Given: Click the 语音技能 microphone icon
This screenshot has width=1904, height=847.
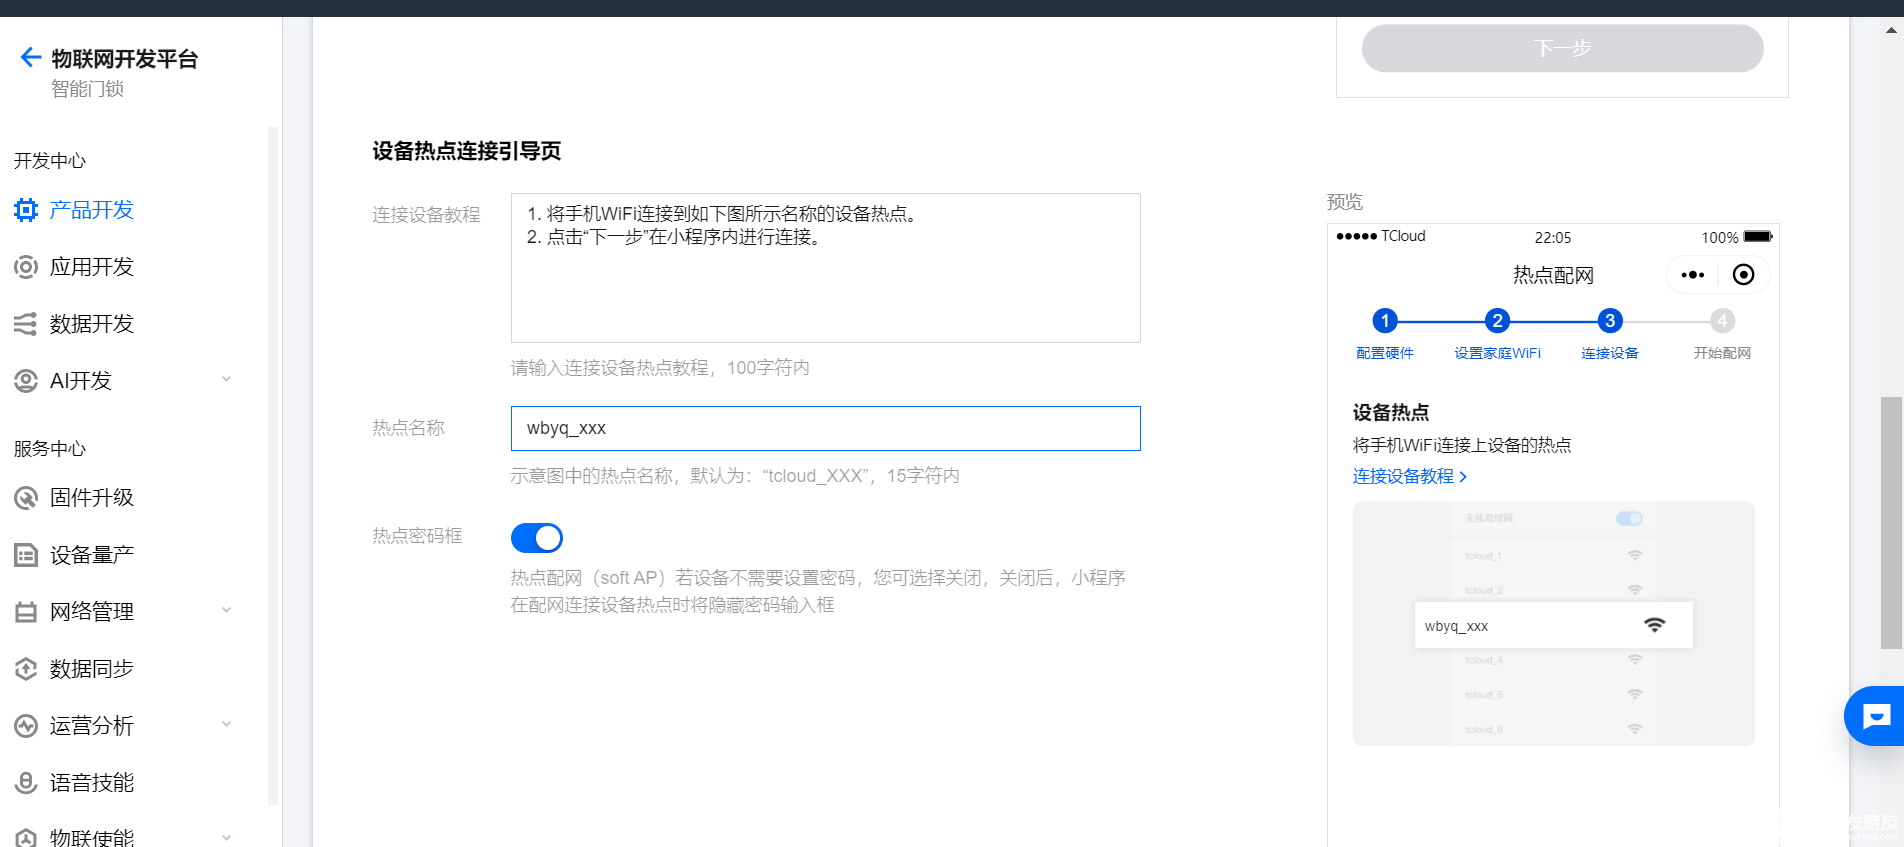Looking at the screenshot, I should [26, 783].
